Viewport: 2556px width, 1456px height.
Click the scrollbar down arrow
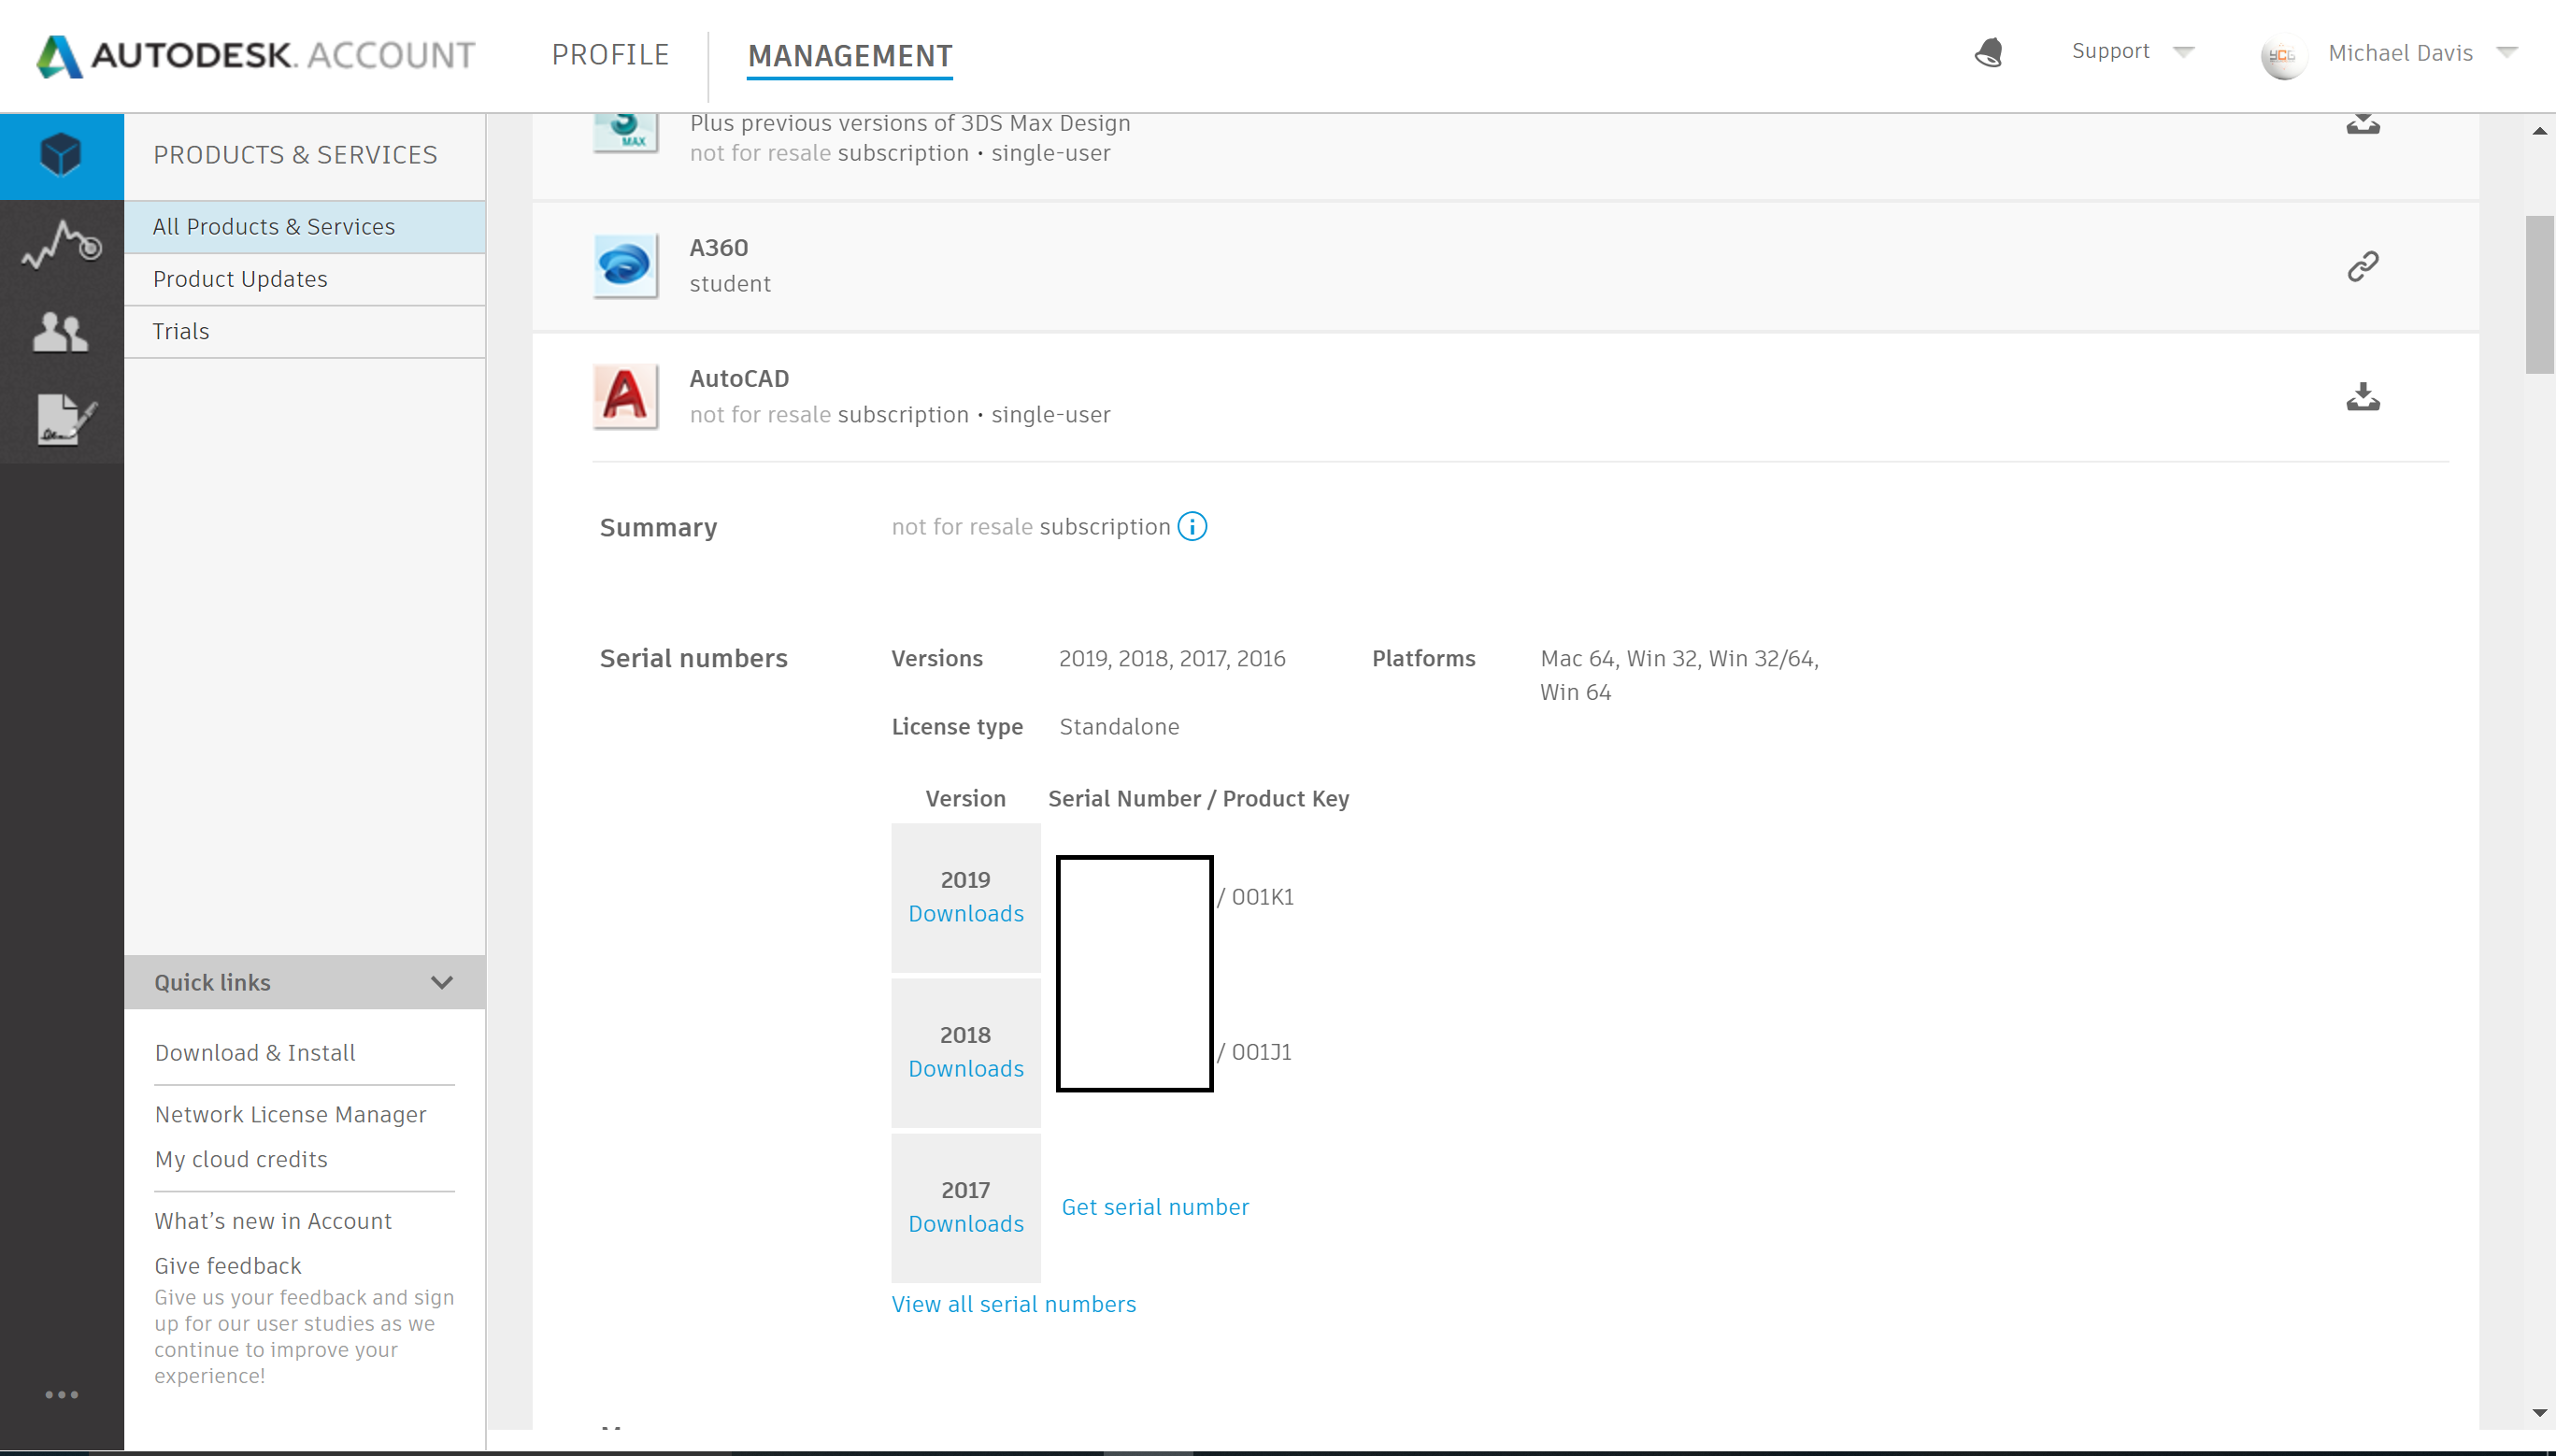point(2539,1412)
